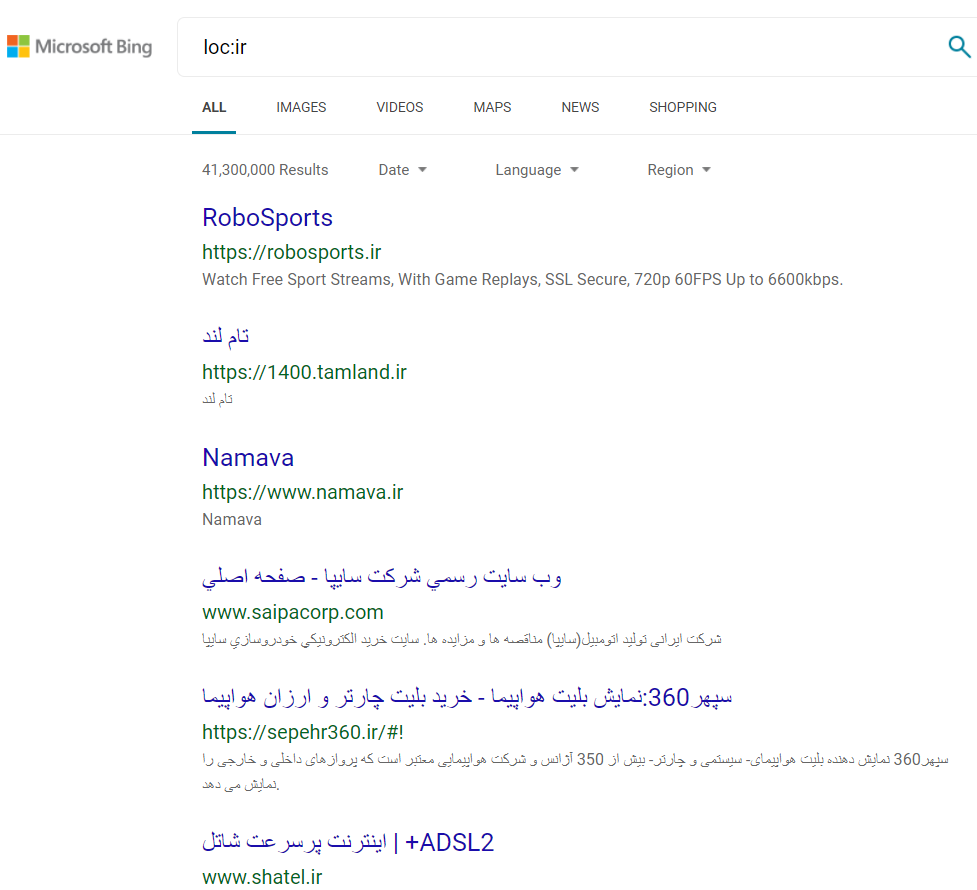This screenshot has height=890, width=977.
Task: Click the magnifier search icon
Action: [959, 47]
